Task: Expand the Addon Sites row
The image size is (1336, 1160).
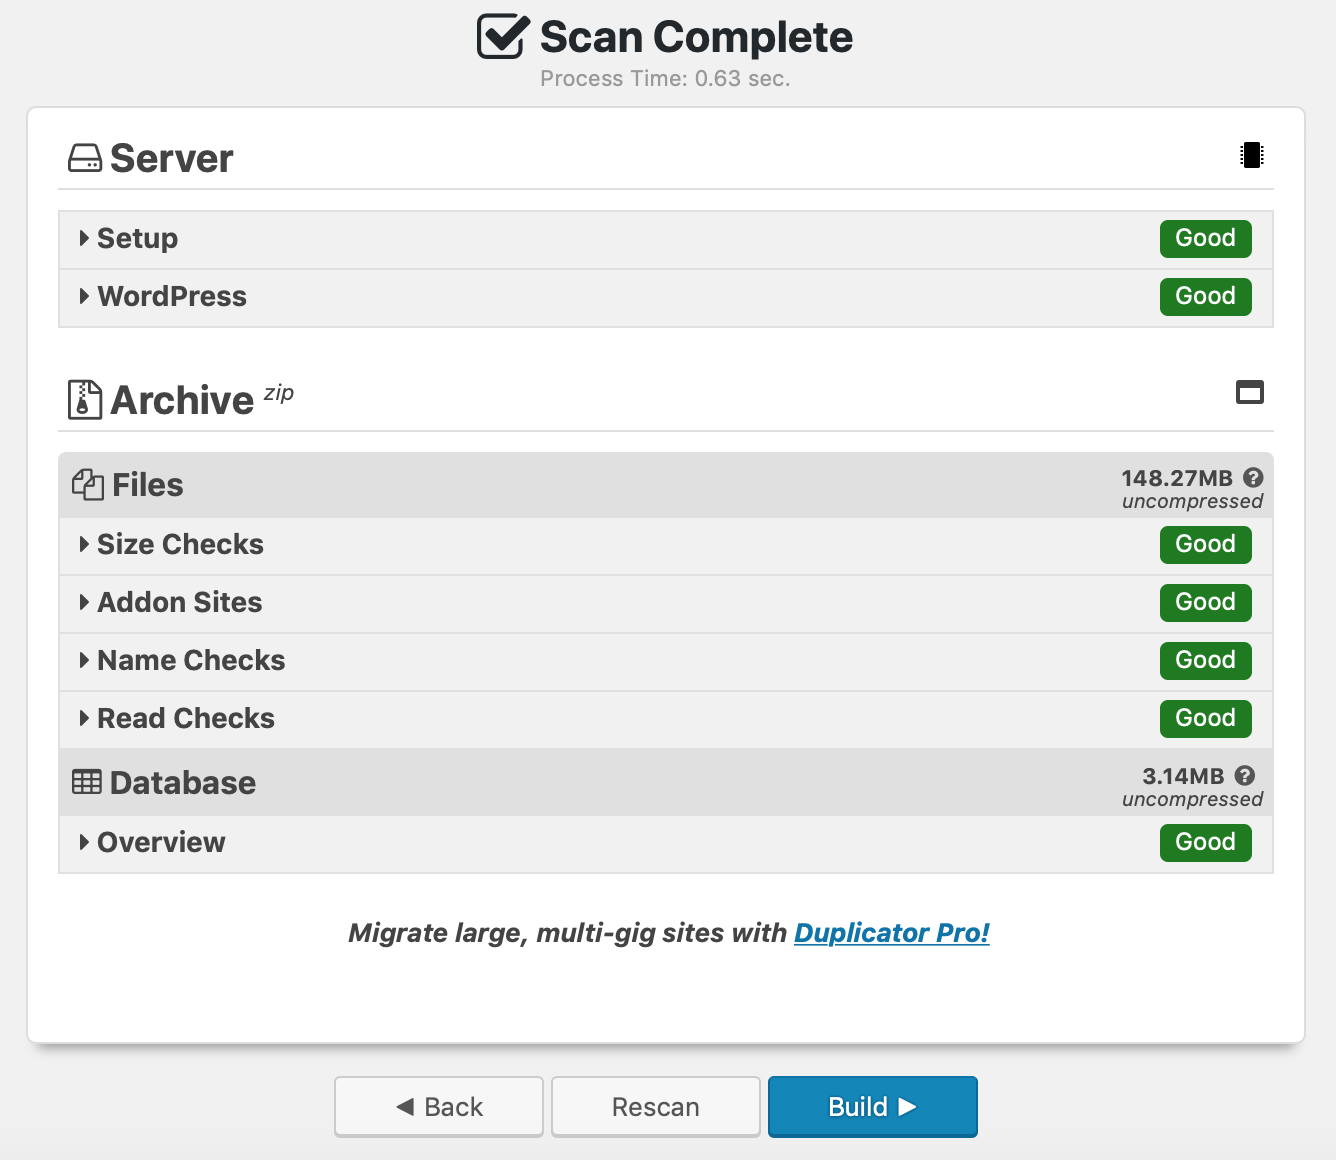Action: point(179,603)
